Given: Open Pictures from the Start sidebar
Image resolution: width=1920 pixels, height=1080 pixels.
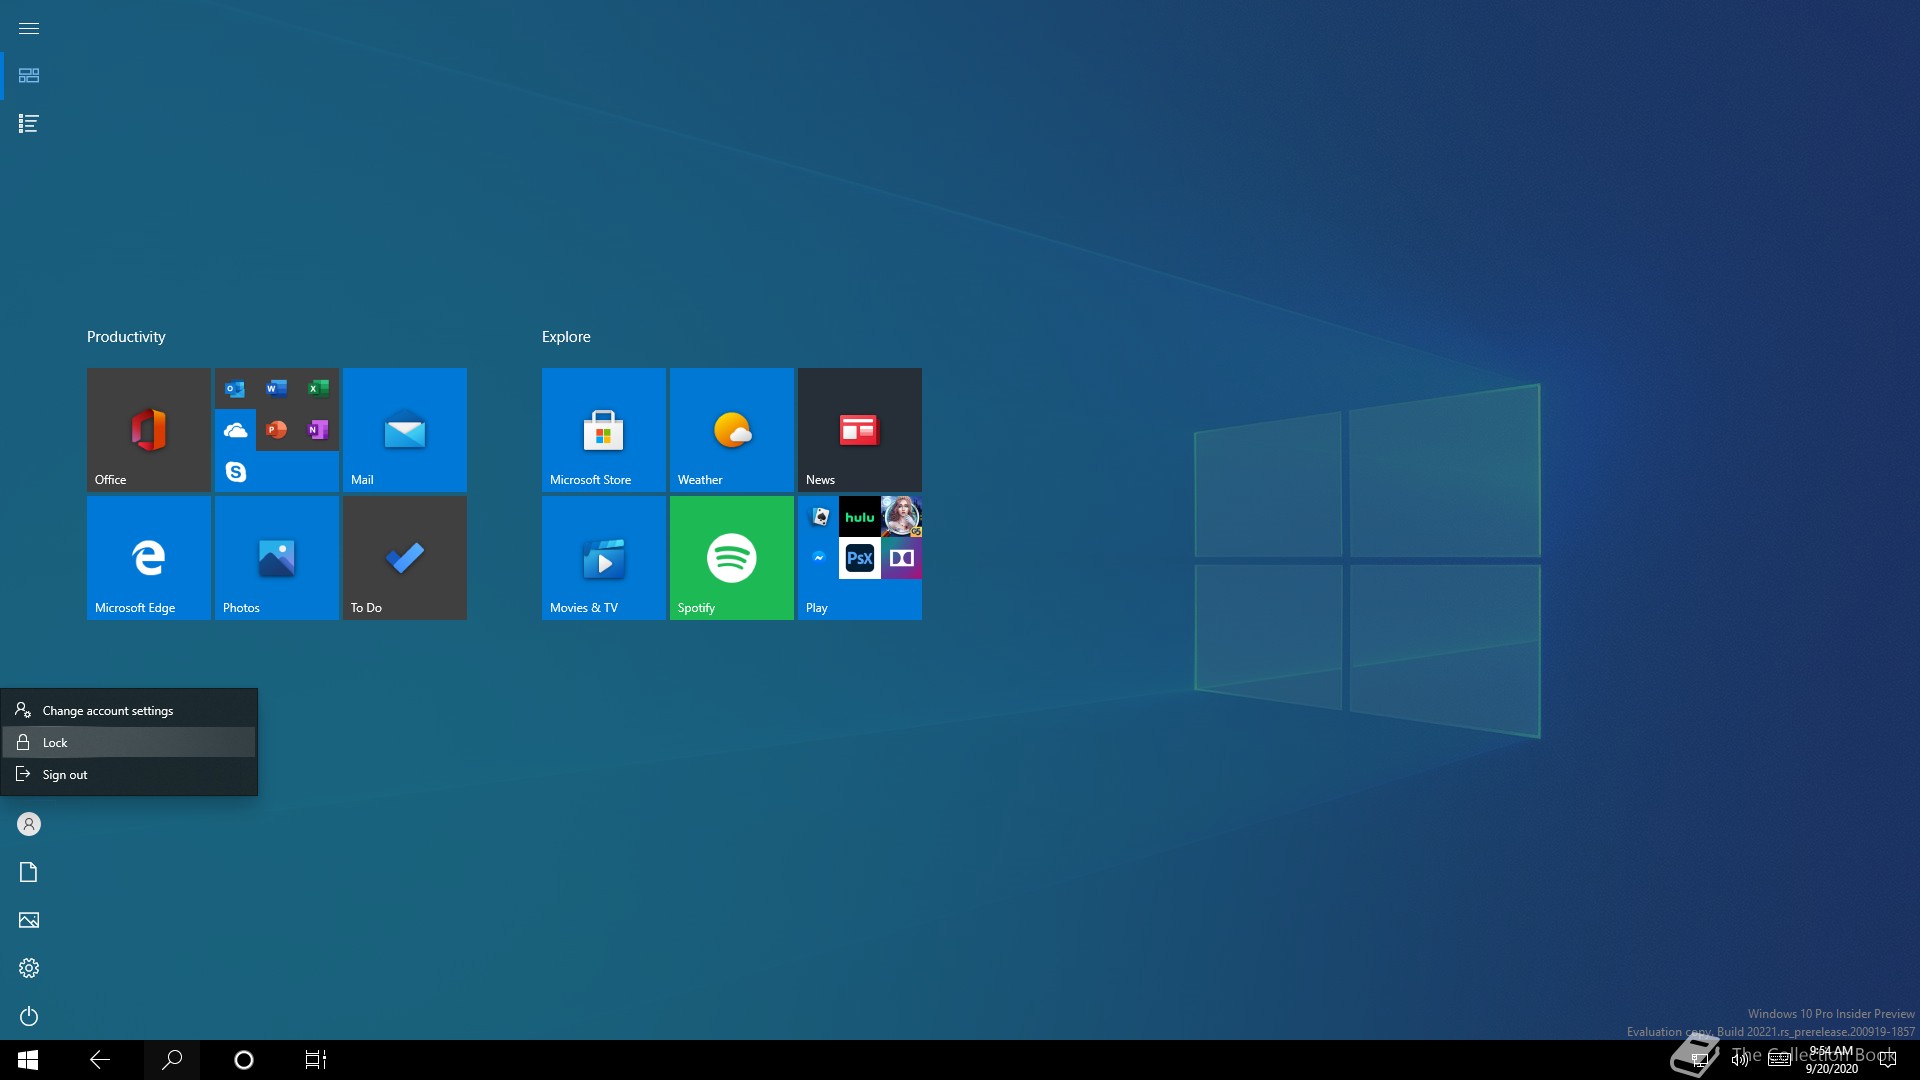Looking at the screenshot, I should (29, 920).
